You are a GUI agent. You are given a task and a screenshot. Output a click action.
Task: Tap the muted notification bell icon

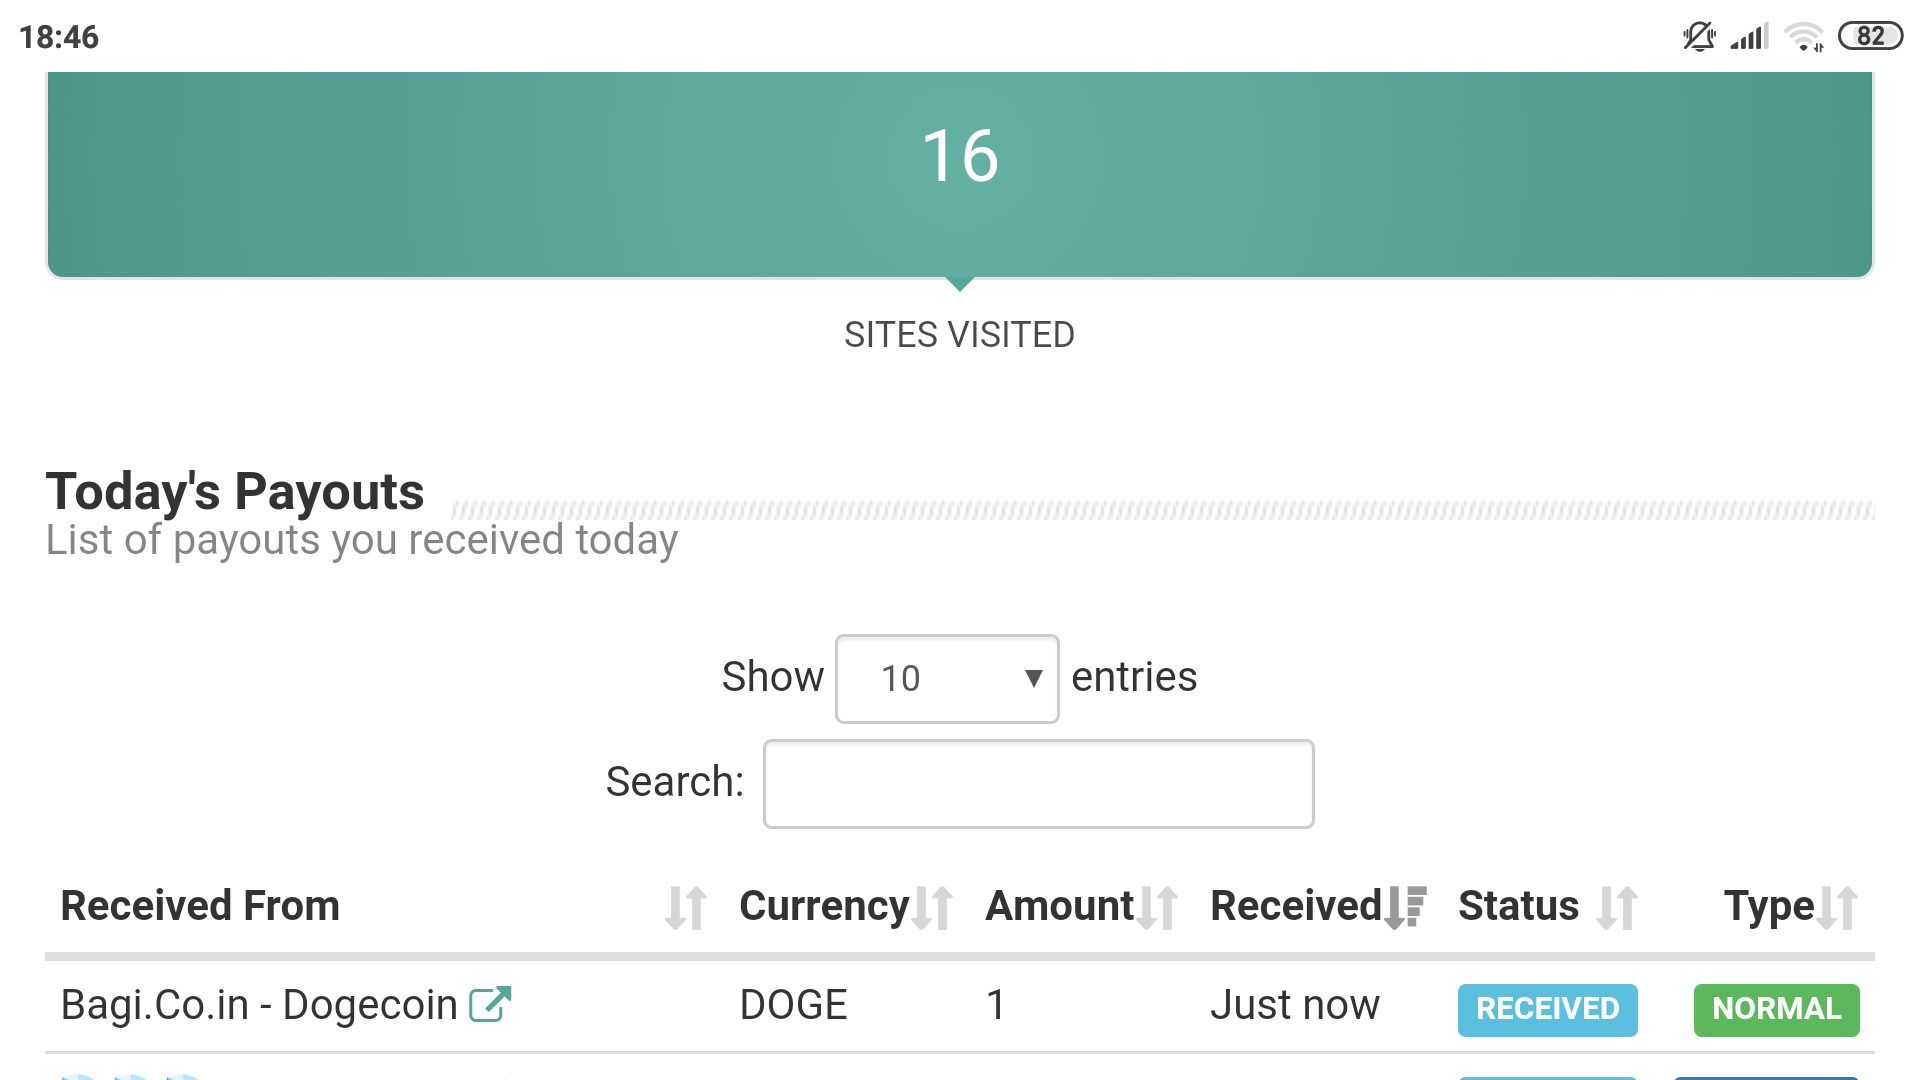(x=1698, y=37)
